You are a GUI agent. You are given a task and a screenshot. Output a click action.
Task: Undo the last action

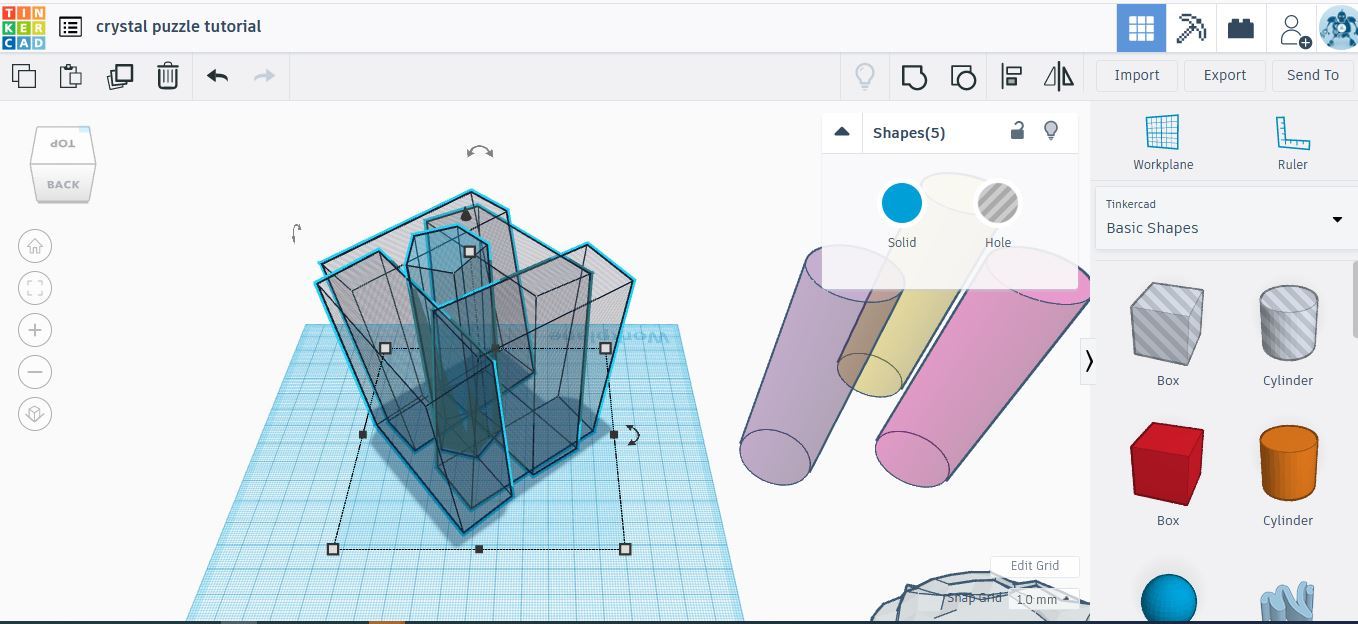(x=217, y=75)
